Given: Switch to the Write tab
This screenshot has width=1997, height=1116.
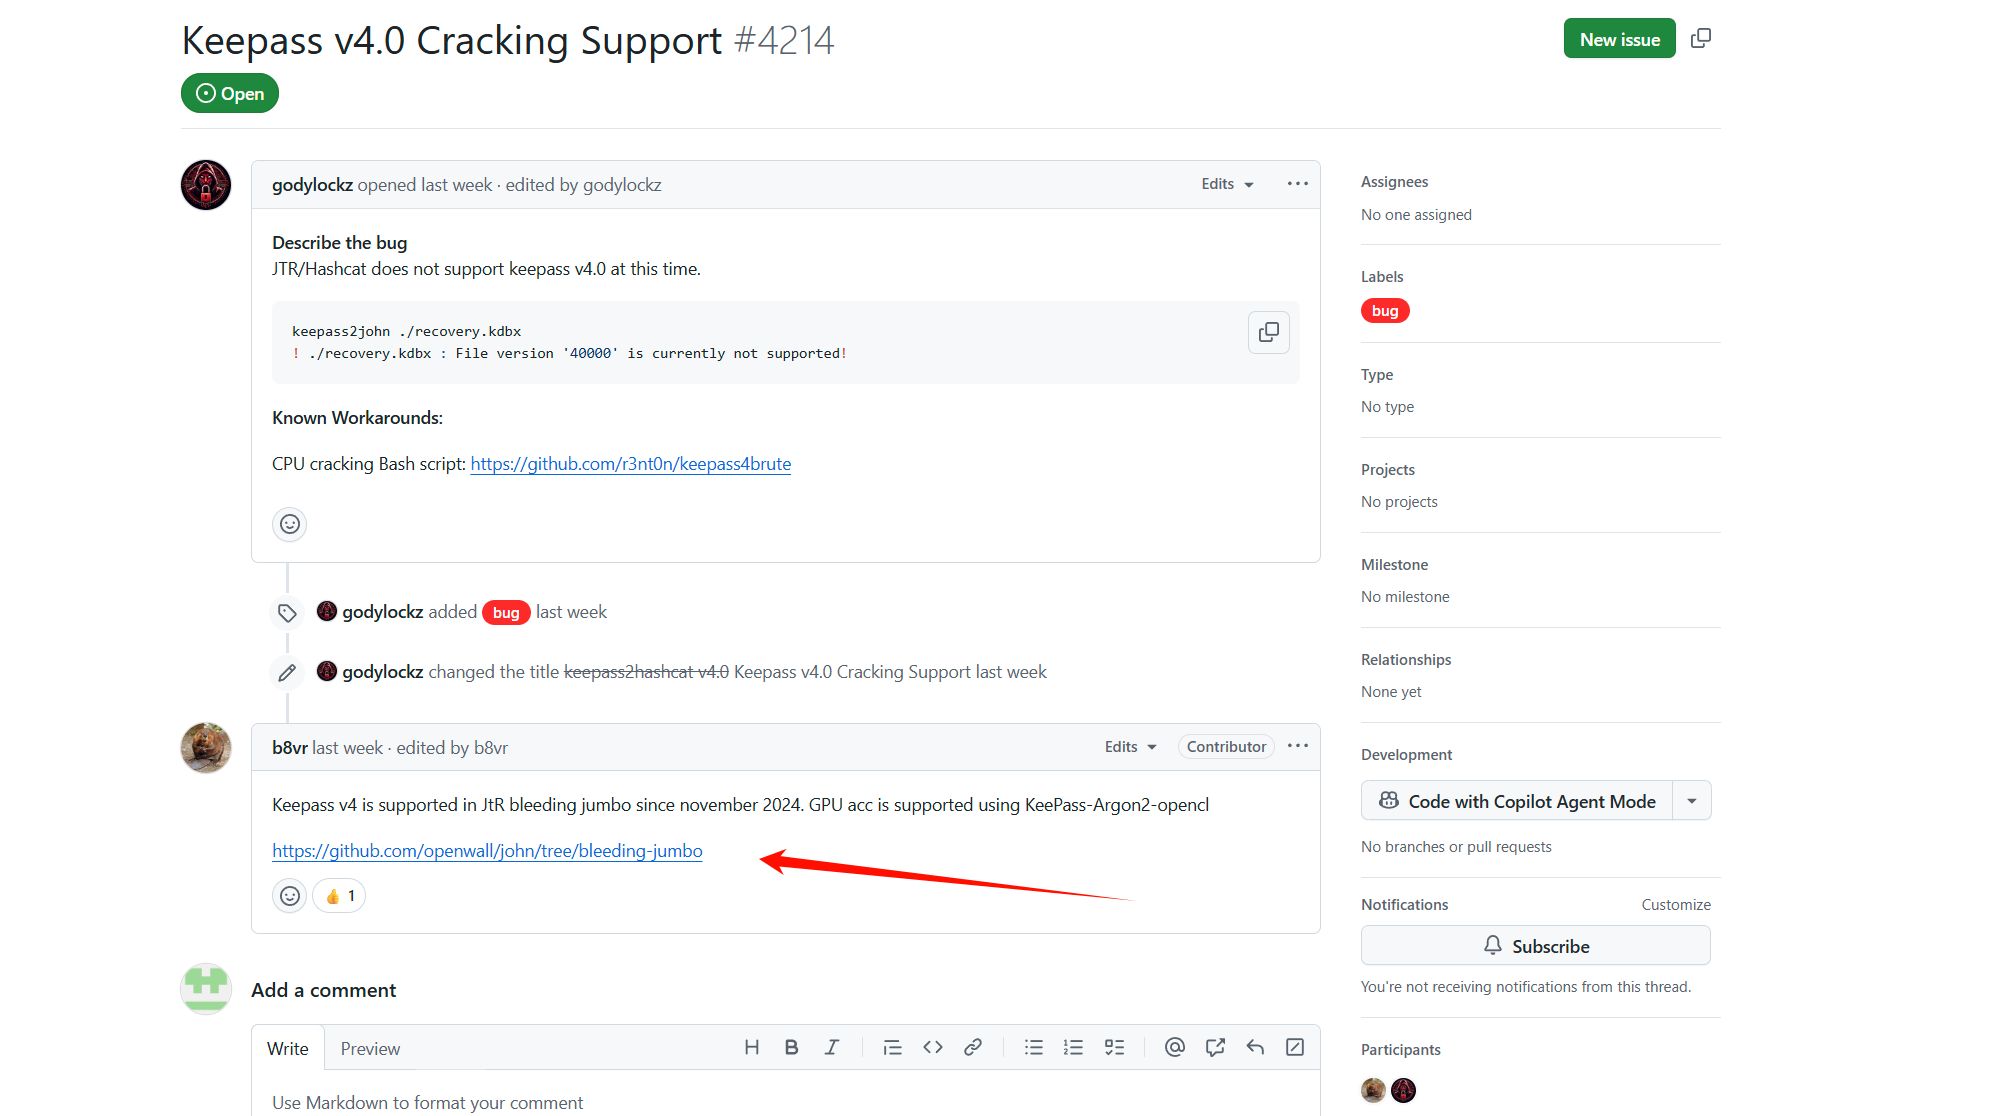Looking at the screenshot, I should click(287, 1048).
